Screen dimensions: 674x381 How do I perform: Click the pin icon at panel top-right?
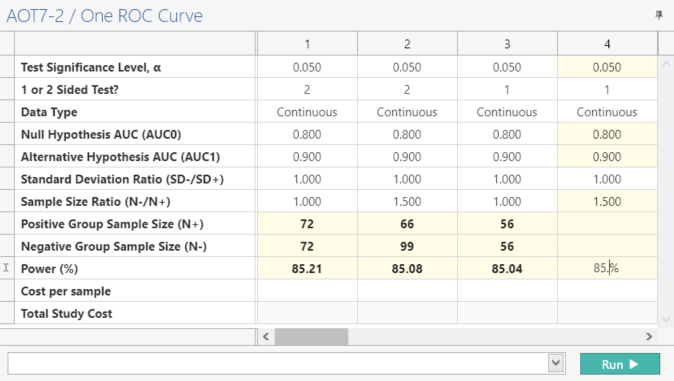point(659,15)
